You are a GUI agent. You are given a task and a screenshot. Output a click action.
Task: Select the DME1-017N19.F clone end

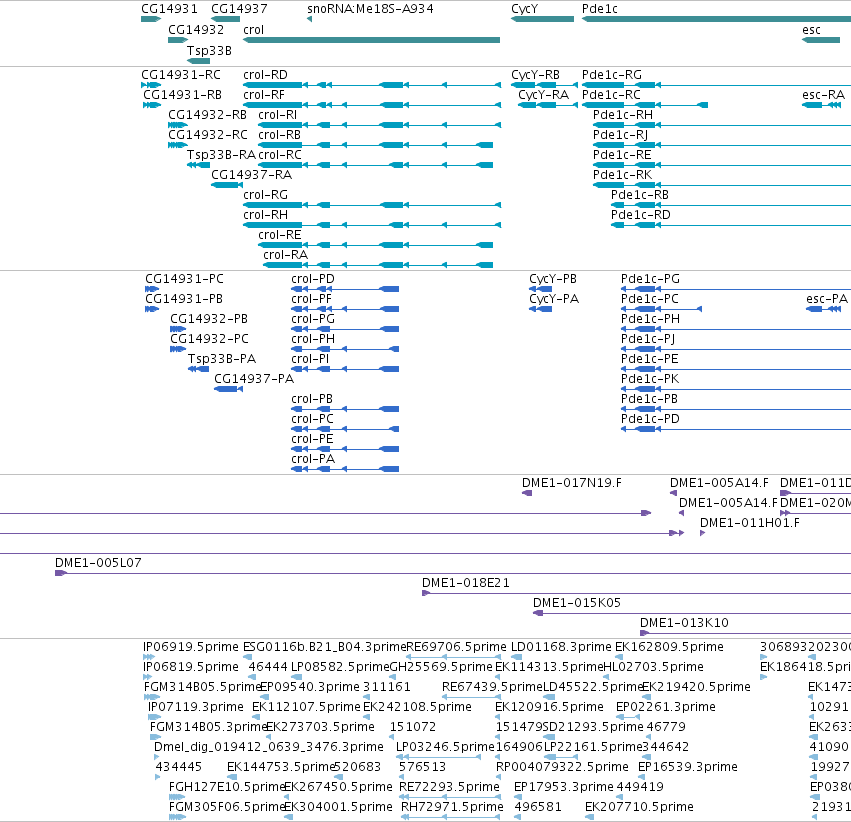(527, 493)
